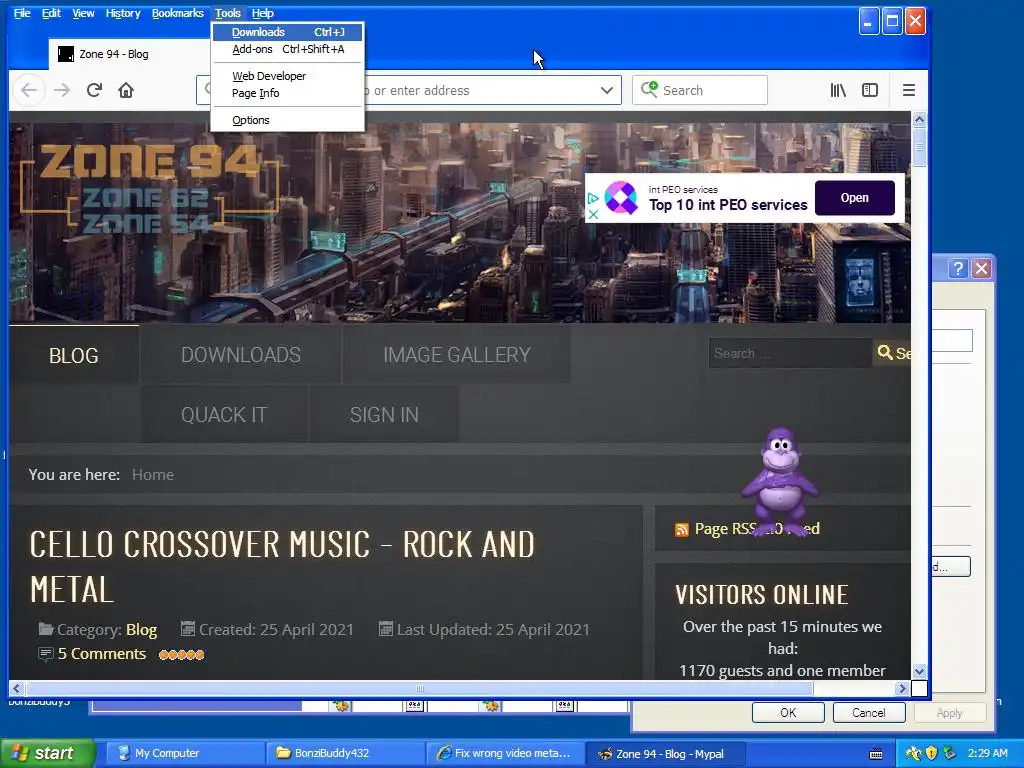Click the AdChoices triangle icon
This screenshot has width=1024, height=768.
593,198
